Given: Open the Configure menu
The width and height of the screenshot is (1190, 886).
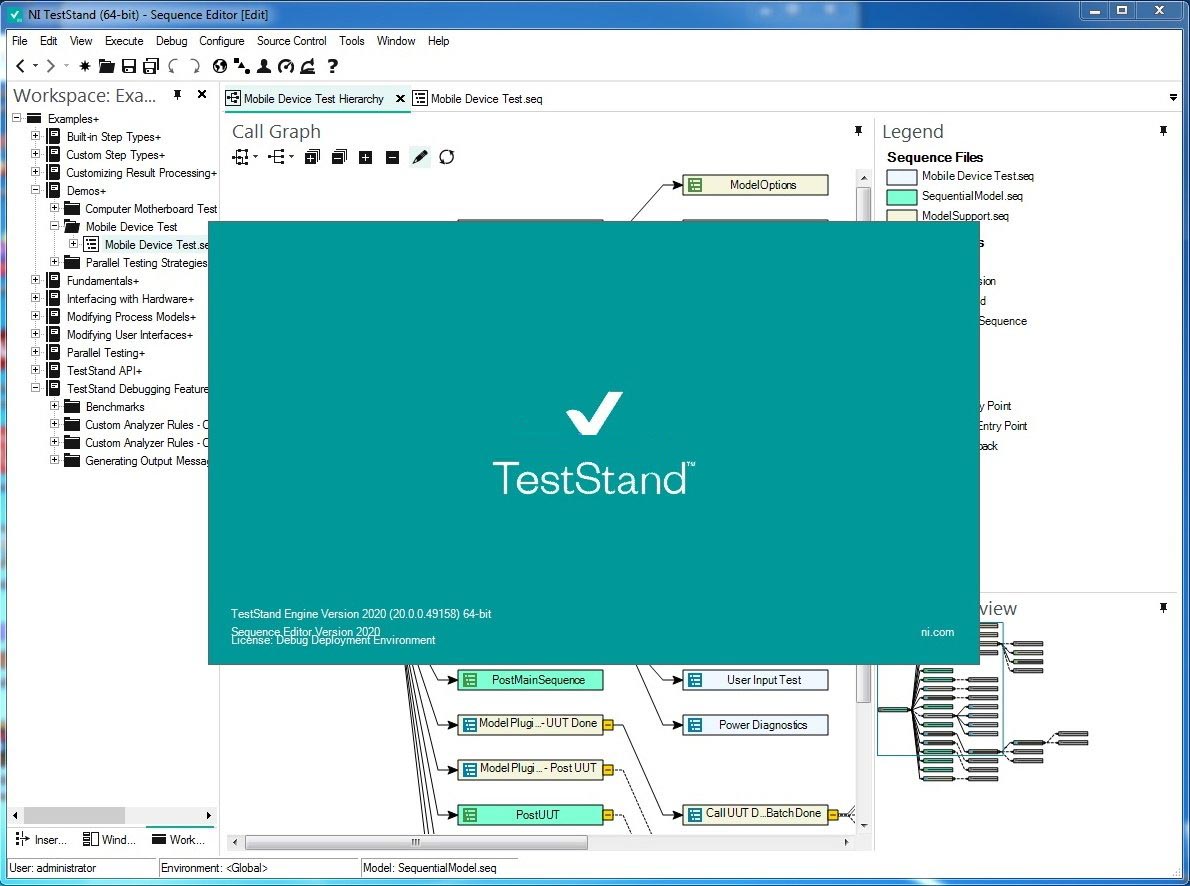Looking at the screenshot, I should (x=222, y=41).
